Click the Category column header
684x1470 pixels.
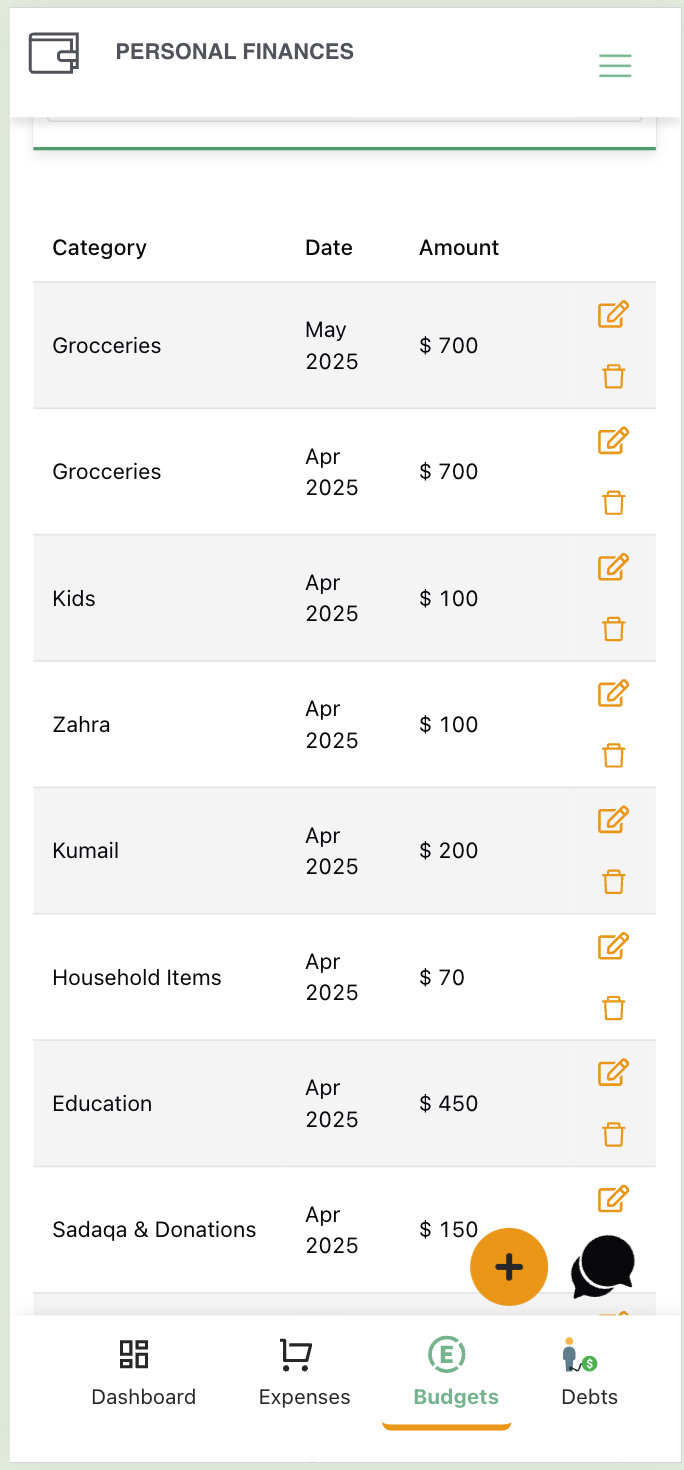[x=99, y=247]
